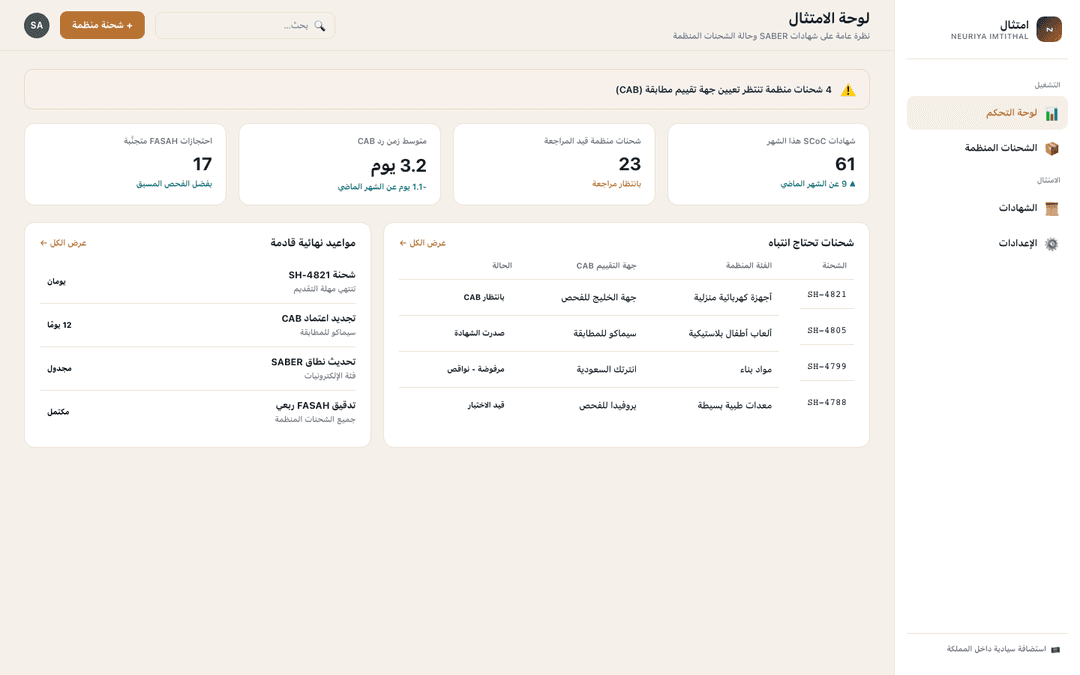This screenshot has width=1080, height=675.
Task: Click shipment ID SH-4805 in table
Action: tap(827, 331)
